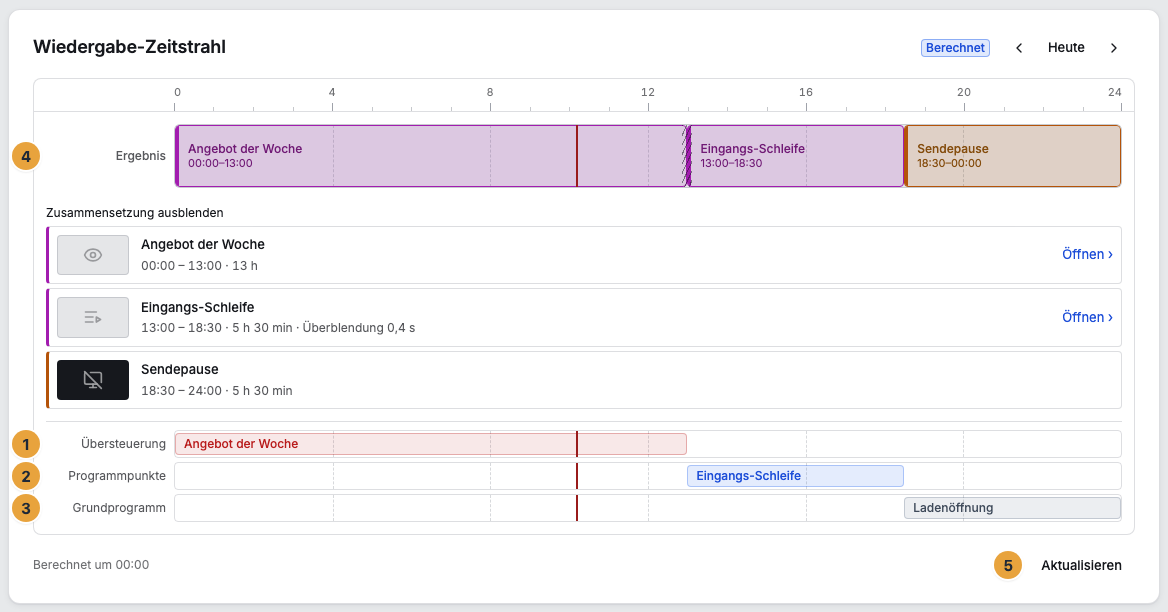Viewport: 1168px width, 612px height.
Task: Click Ladenöffnung bar in Grundprogramm row
Action: point(1012,508)
